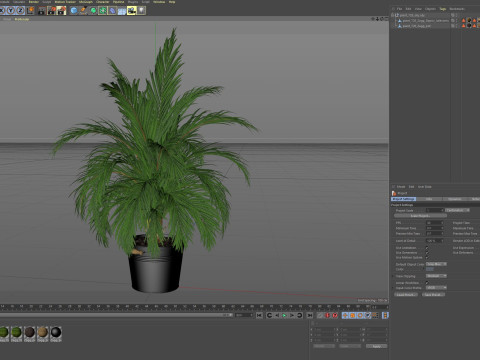Toggle the Use Animation checkbox

427,248
